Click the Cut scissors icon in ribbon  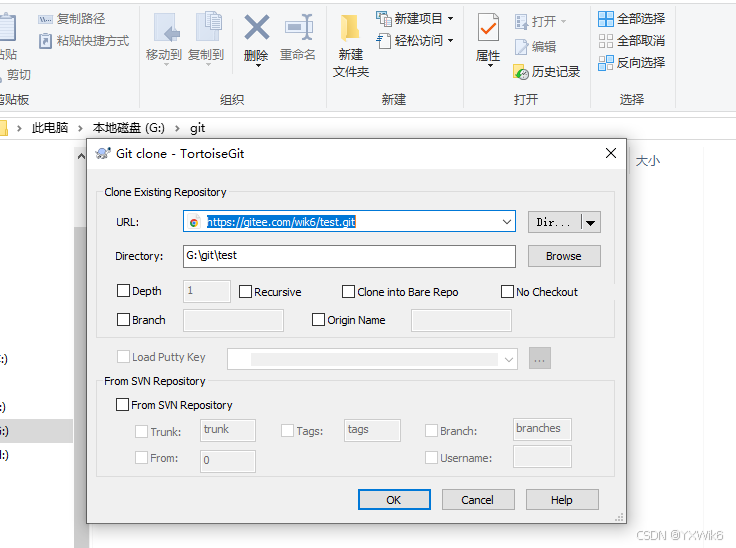tap(1, 75)
